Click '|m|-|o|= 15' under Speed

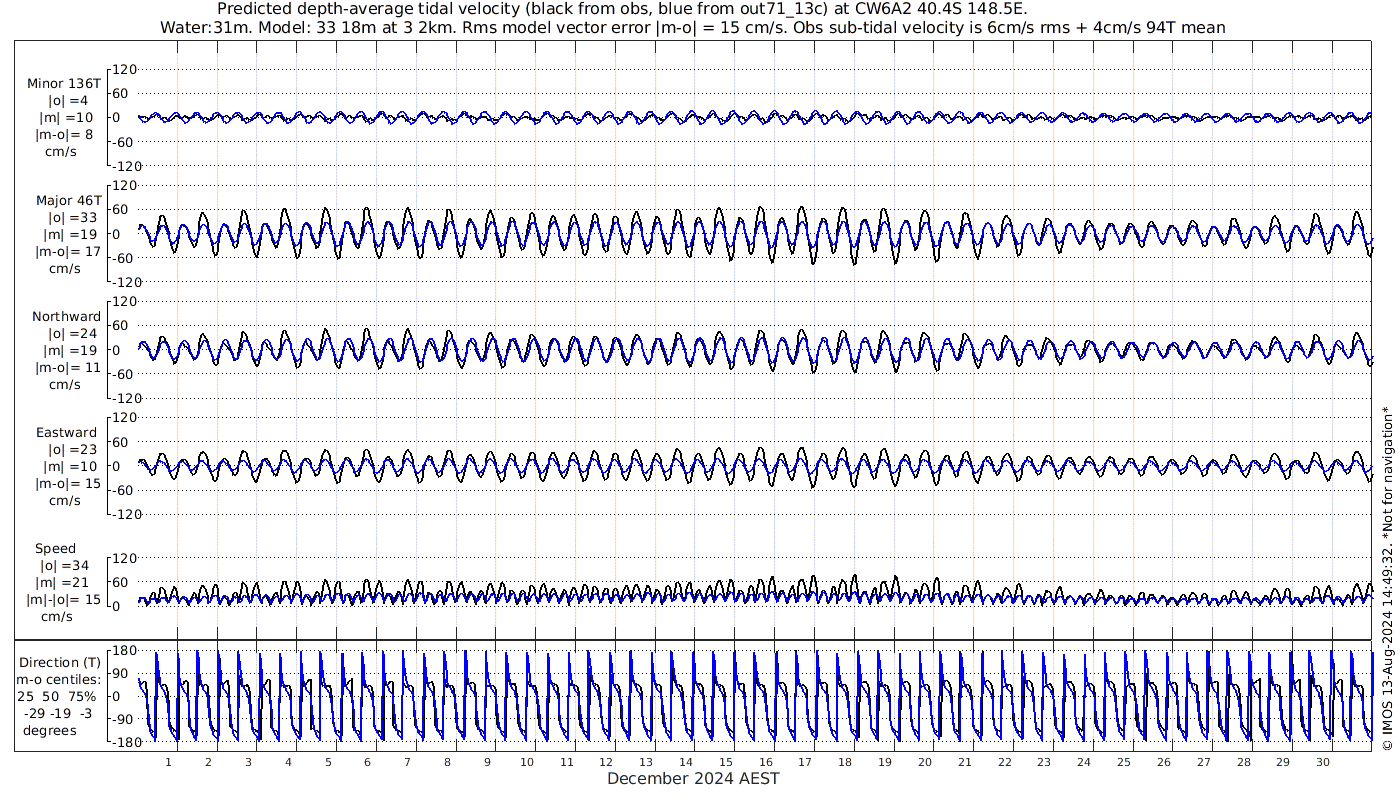pyautogui.click(x=64, y=600)
